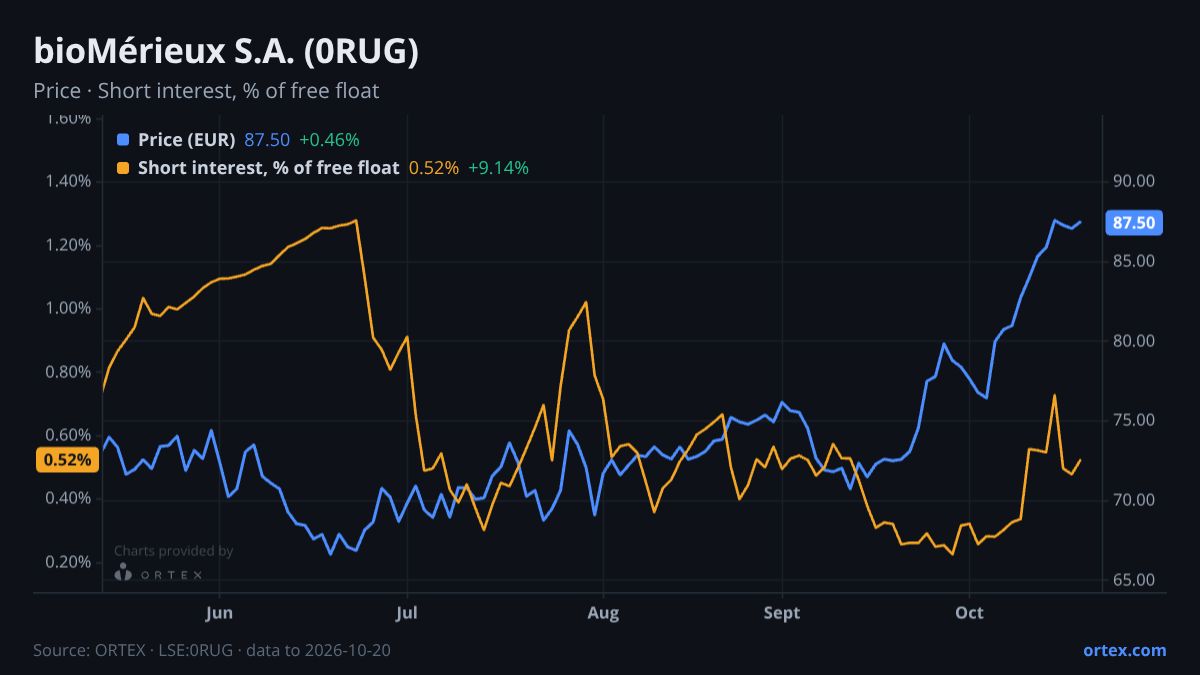The width and height of the screenshot is (1200, 675).
Task: Click the orange 0.52% axis tag
Action: (67, 460)
